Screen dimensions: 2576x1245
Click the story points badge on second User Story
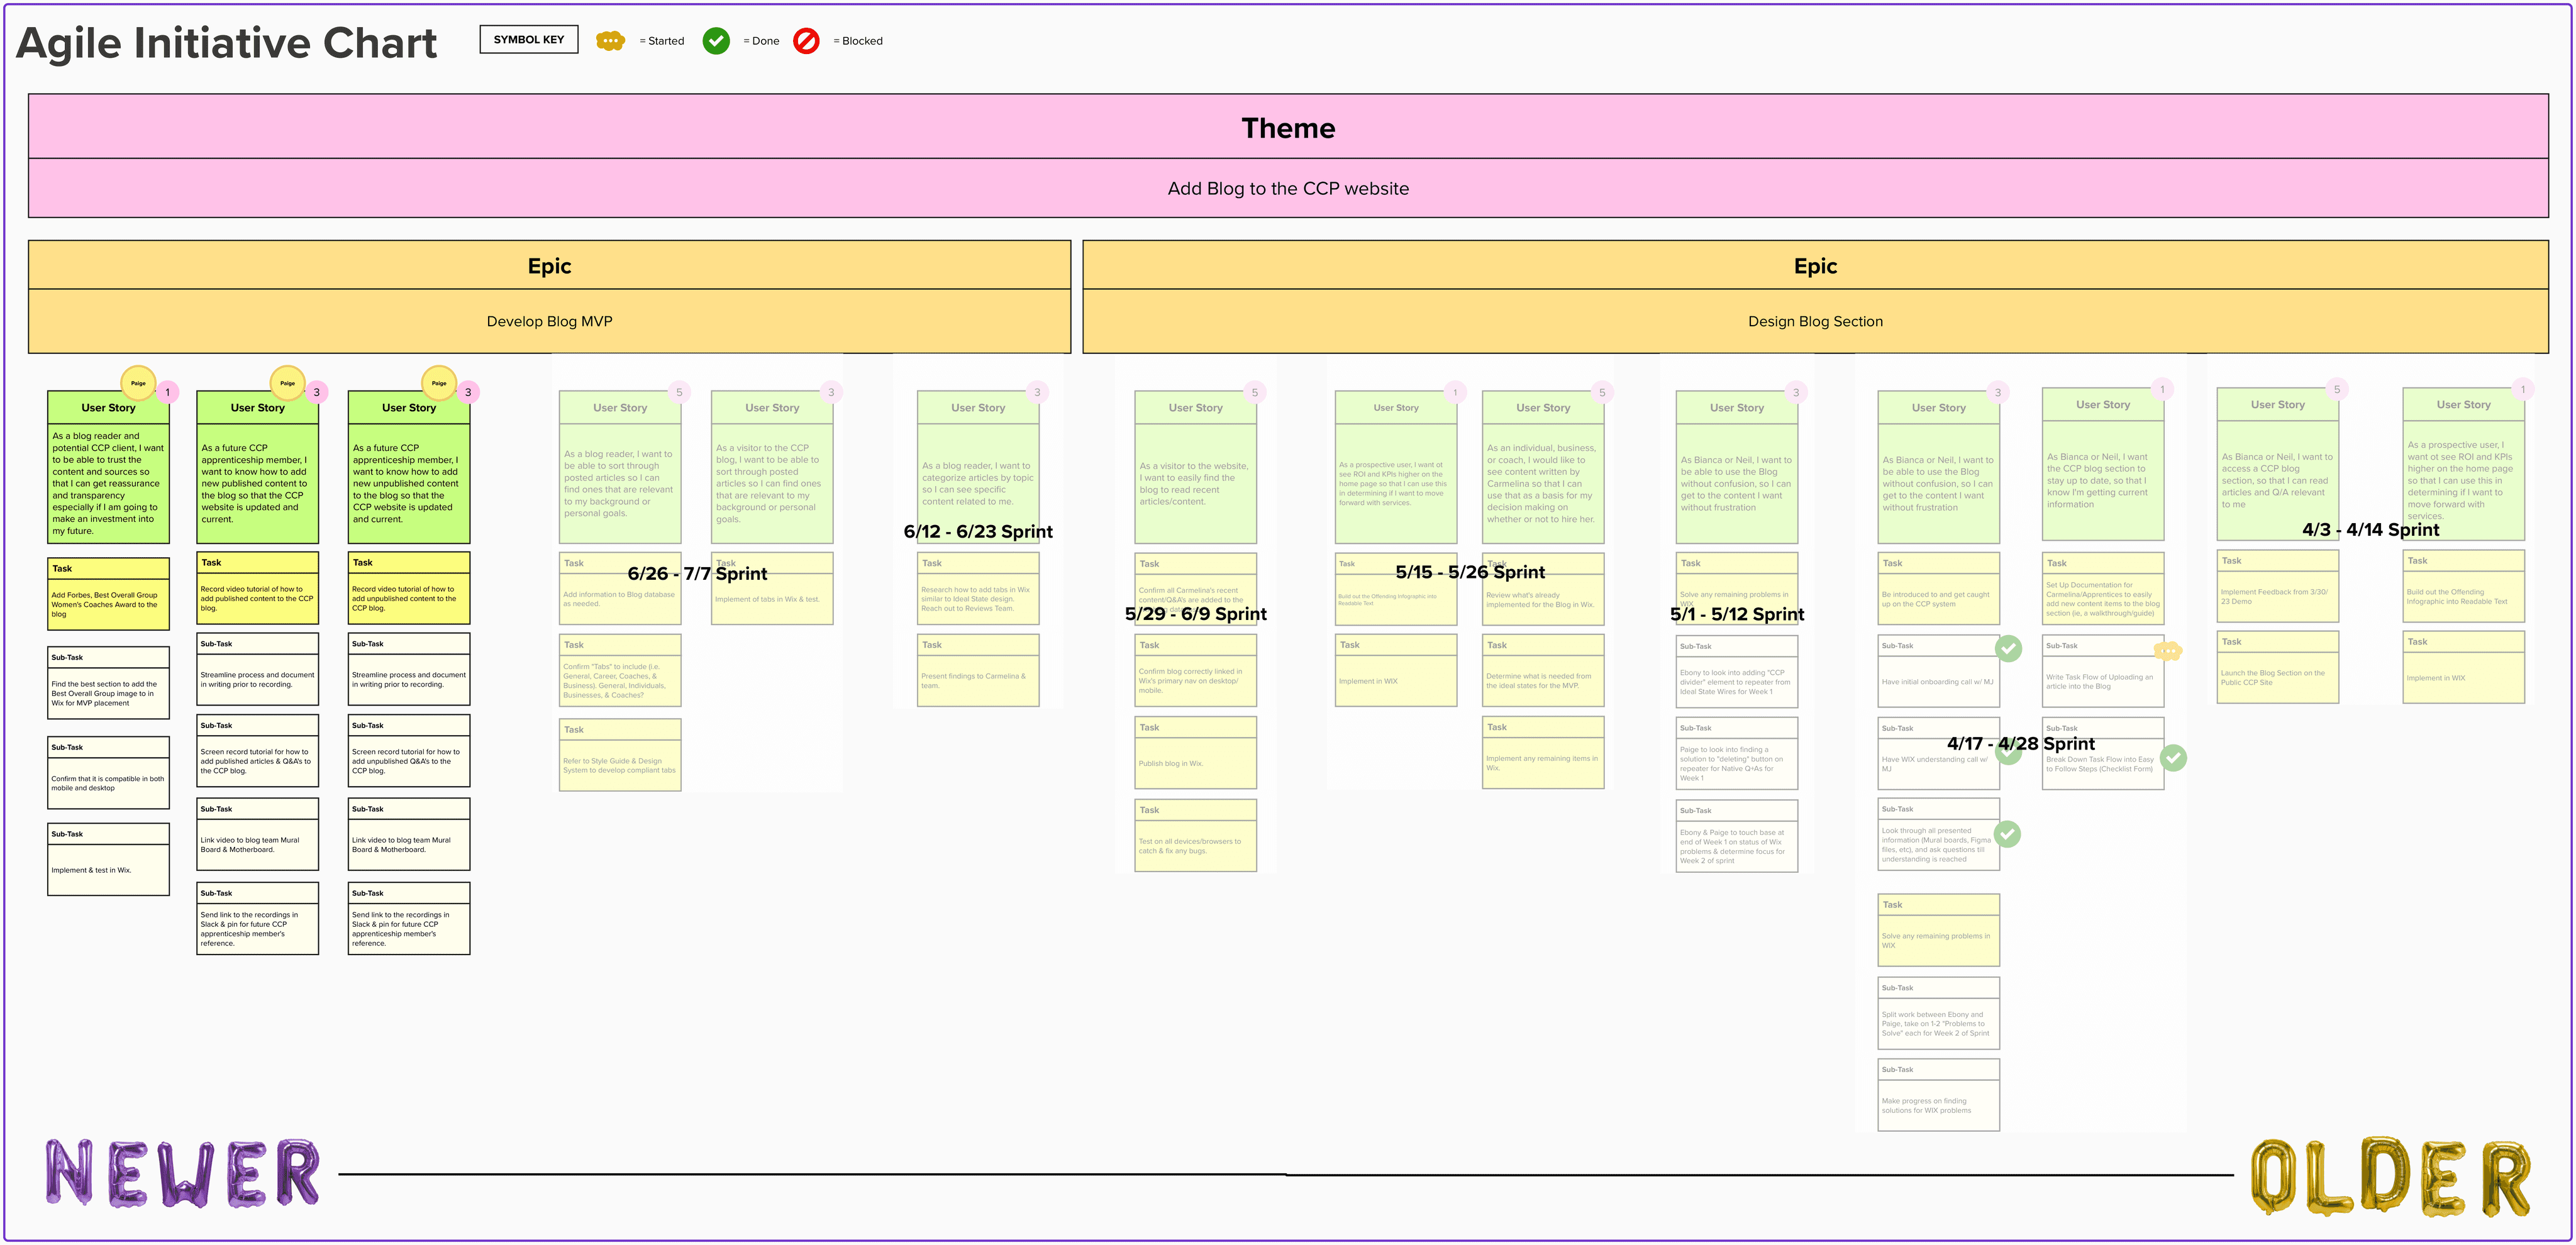[316, 392]
